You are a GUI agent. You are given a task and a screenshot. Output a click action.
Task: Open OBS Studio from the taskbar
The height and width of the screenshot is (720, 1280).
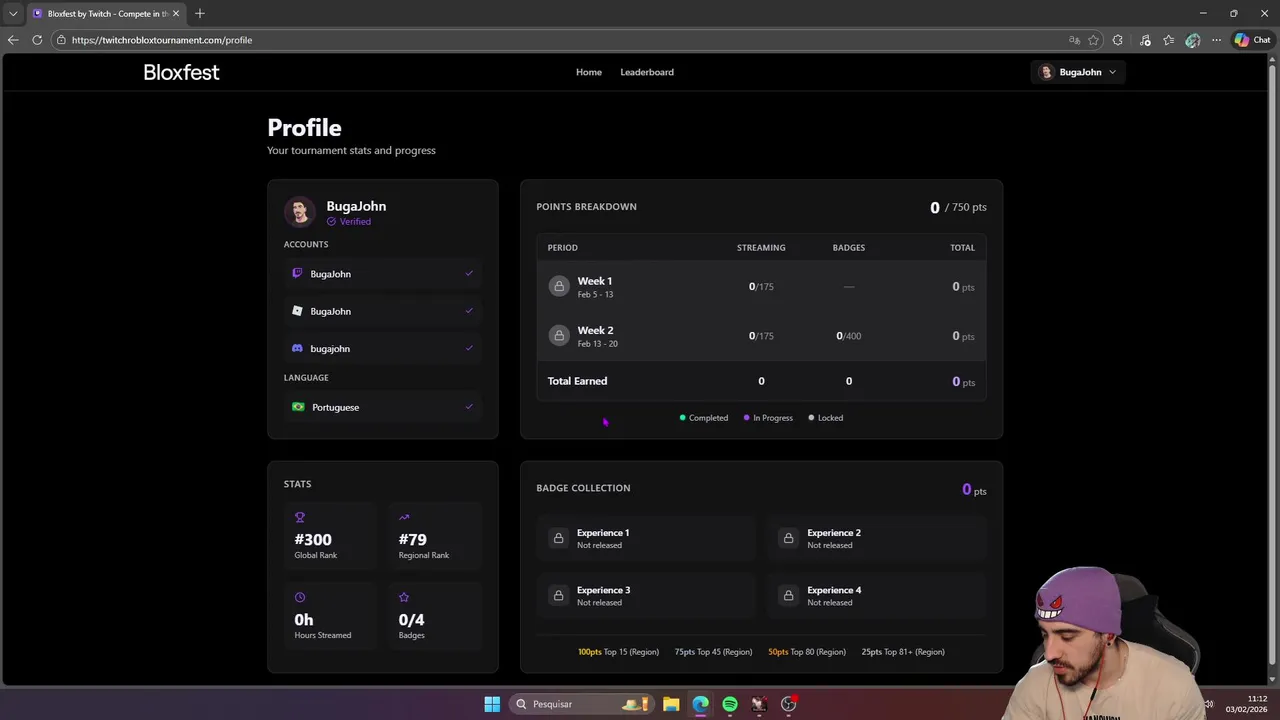tap(789, 704)
